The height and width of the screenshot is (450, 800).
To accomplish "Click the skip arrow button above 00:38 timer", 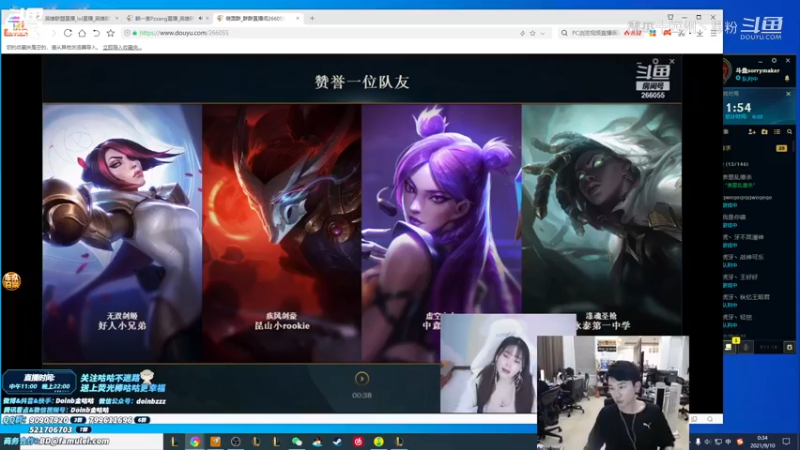I will pyautogui.click(x=362, y=379).
